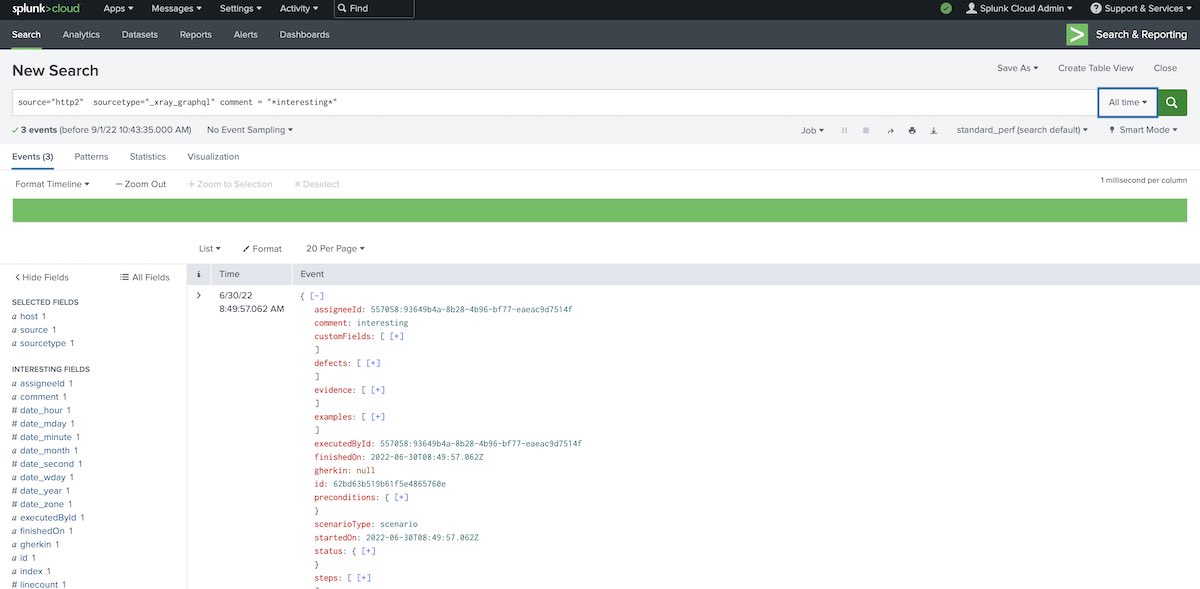Open the All time range picker
This screenshot has height=589, width=1200.
click(1127, 102)
